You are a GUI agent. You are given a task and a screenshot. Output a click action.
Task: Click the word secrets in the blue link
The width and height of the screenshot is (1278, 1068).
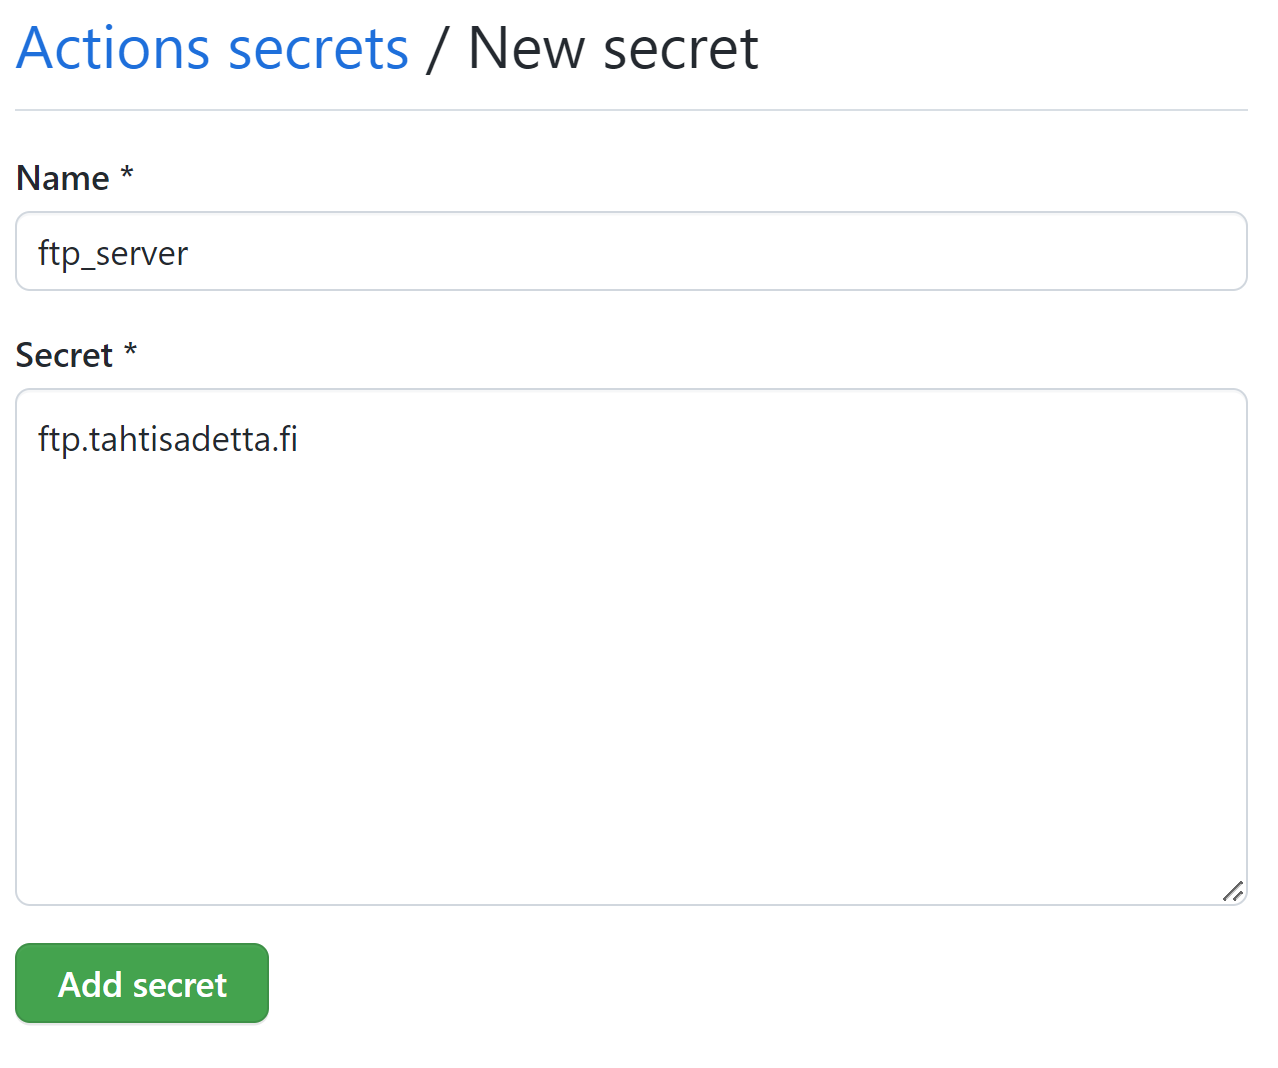tap(318, 48)
